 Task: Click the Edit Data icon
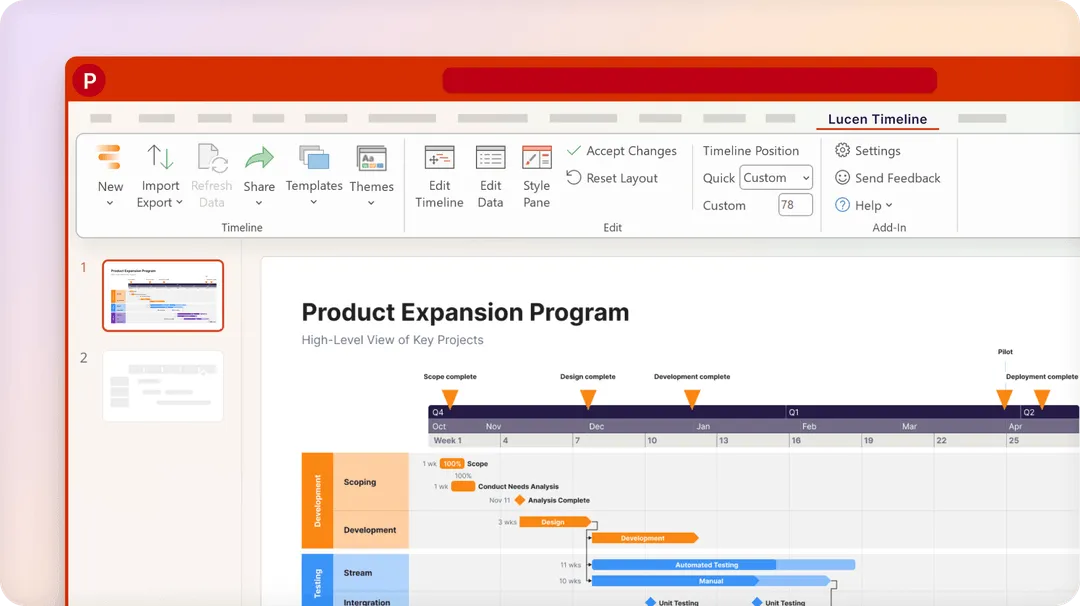(490, 158)
